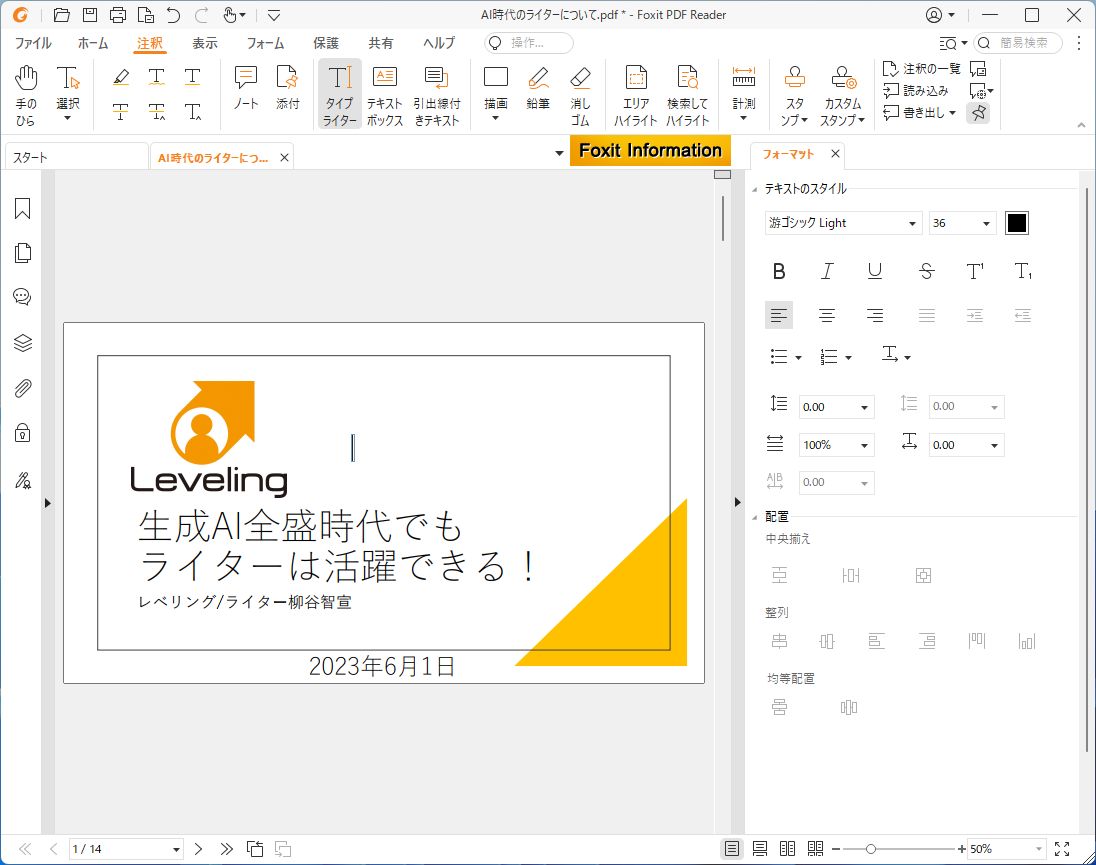
Task: Open the black text color swatch
Action: (1016, 223)
